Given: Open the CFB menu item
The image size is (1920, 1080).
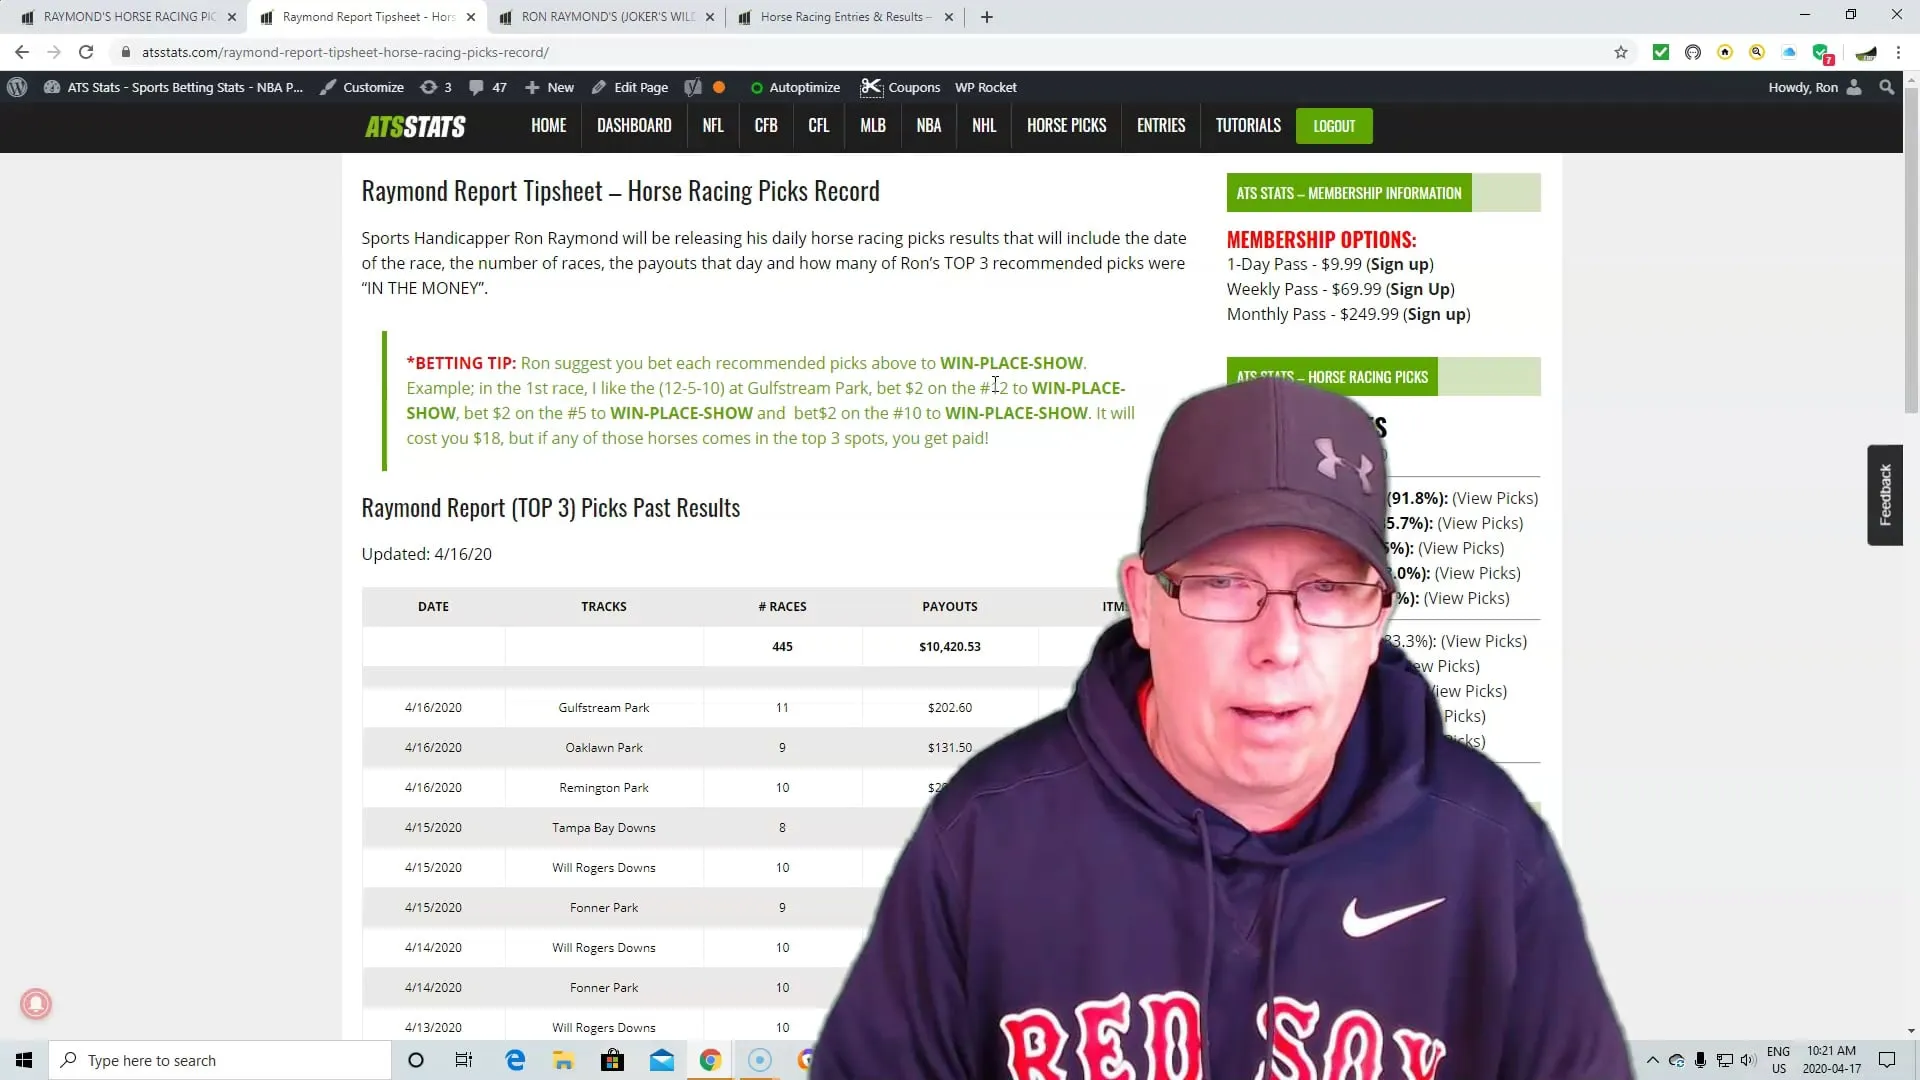Looking at the screenshot, I should [766, 126].
